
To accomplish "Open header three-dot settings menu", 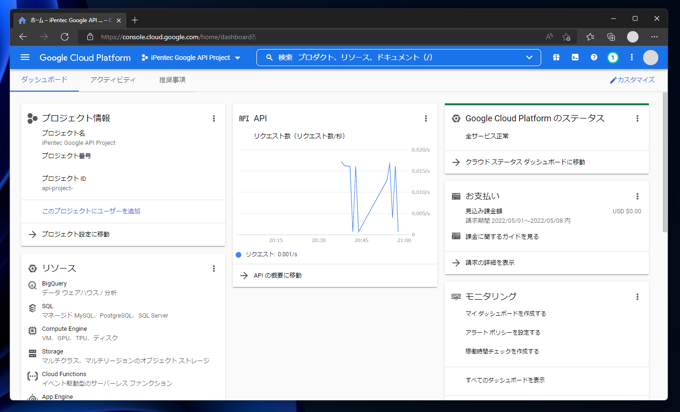I will coord(631,57).
